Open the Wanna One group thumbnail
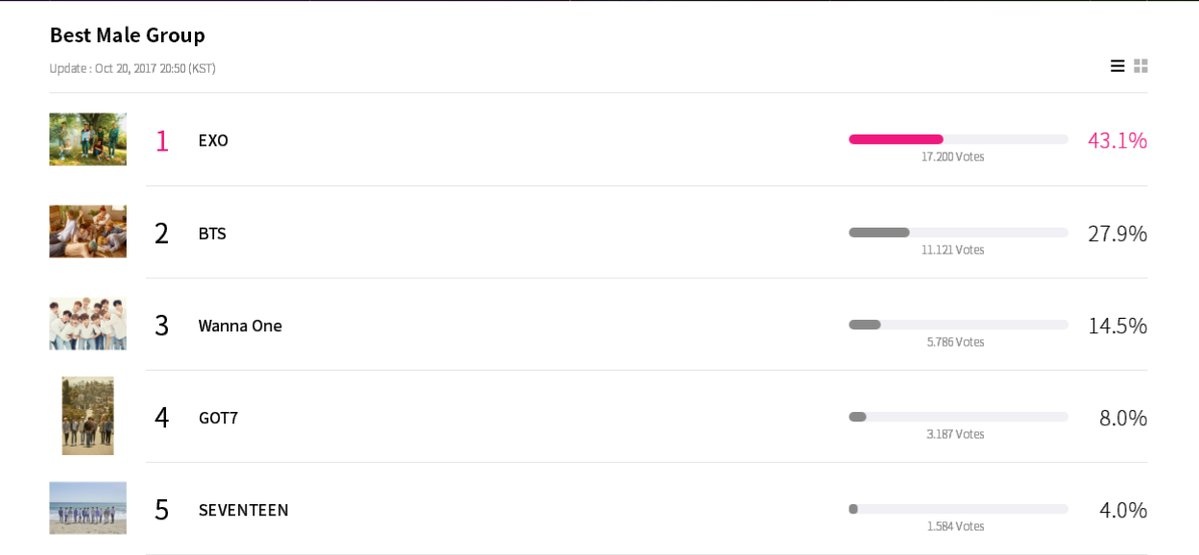 (x=88, y=324)
